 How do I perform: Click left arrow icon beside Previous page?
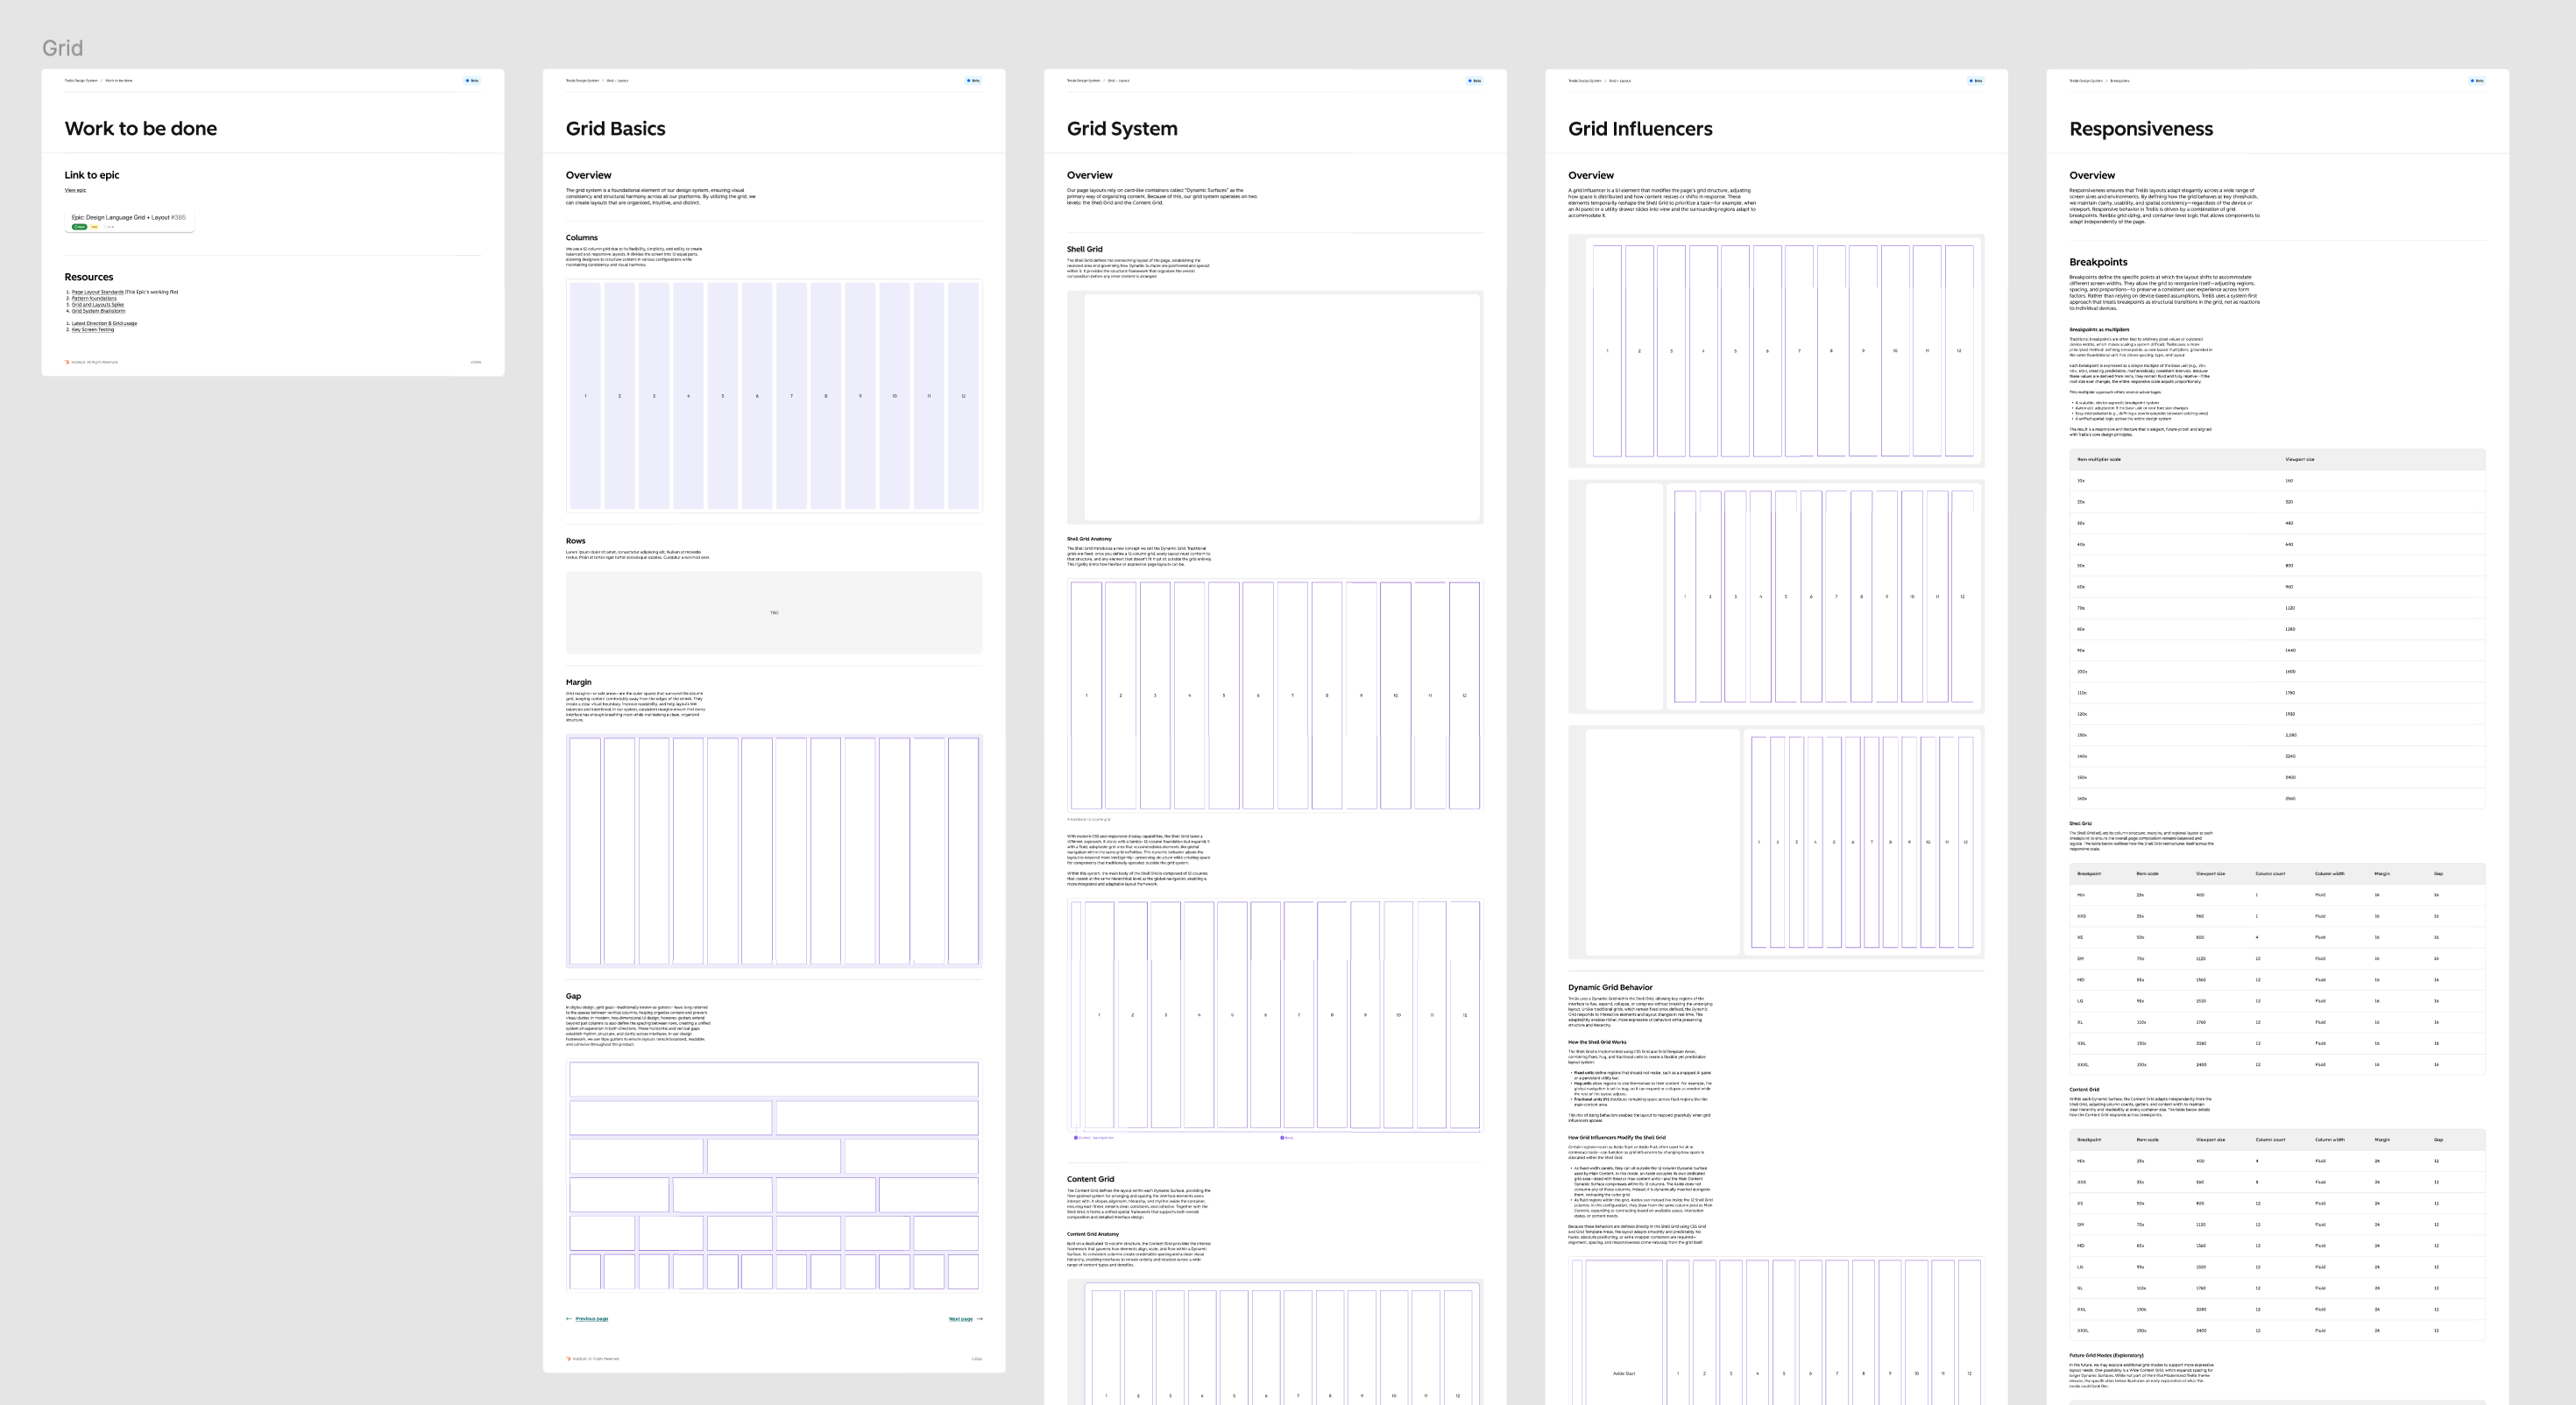click(x=569, y=1319)
